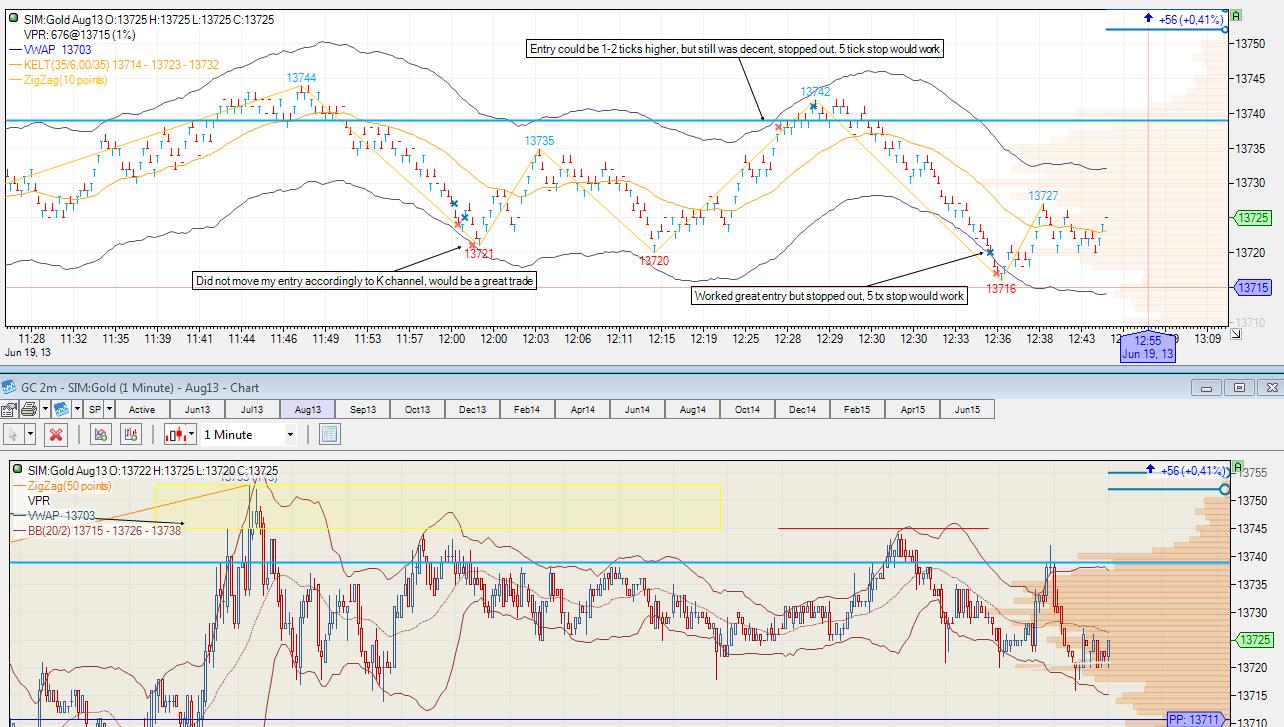Select the Apr14 contract tab
The image size is (1284, 727).
tap(583, 409)
